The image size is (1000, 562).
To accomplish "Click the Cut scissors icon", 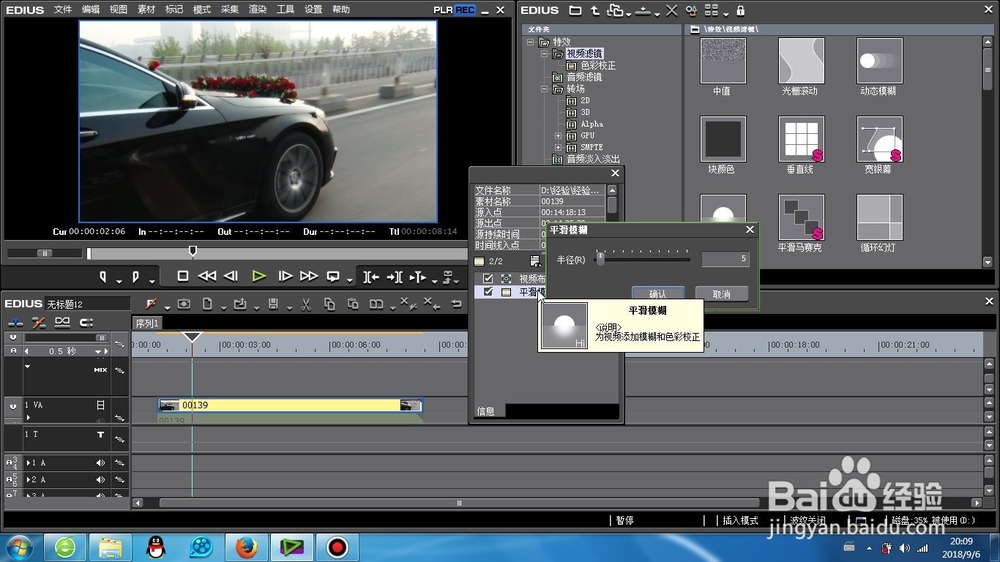I will [x=306, y=304].
